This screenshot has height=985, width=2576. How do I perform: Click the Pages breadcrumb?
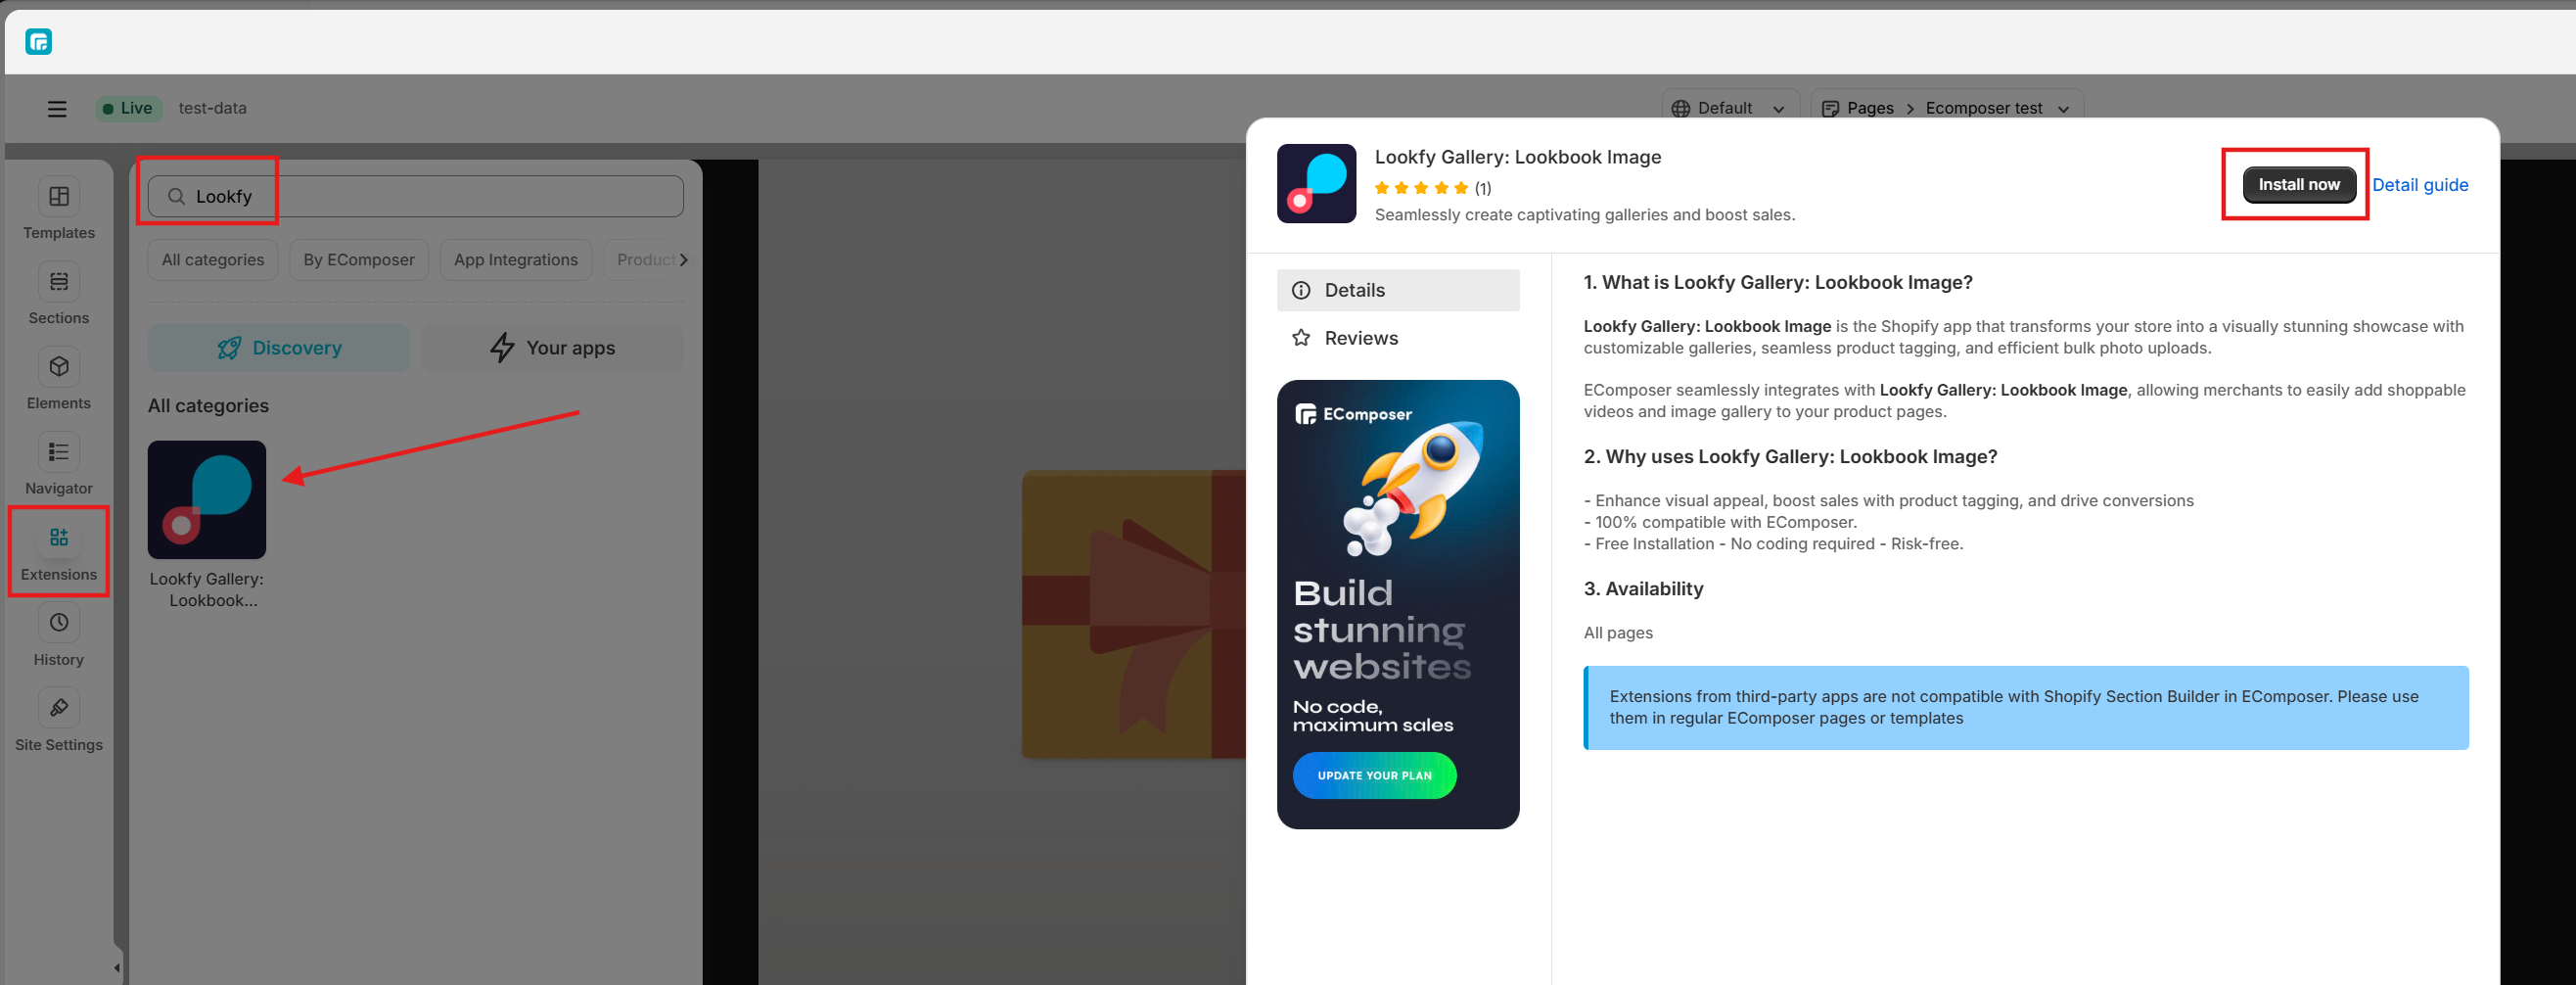(x=1870, y=109)
